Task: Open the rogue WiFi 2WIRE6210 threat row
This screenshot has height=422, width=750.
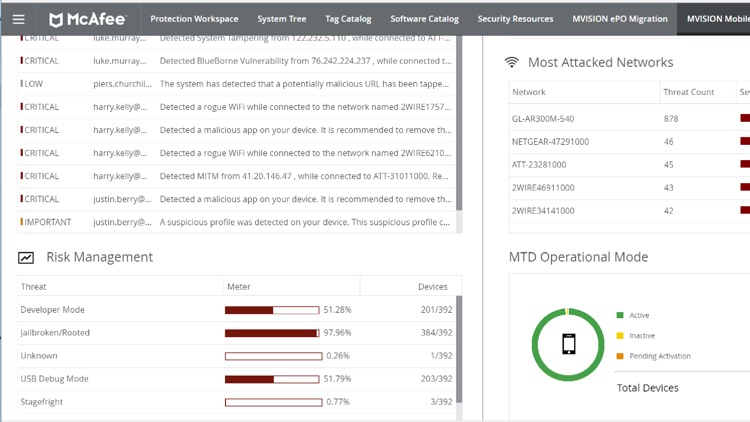Action: [x=237, y=153]
